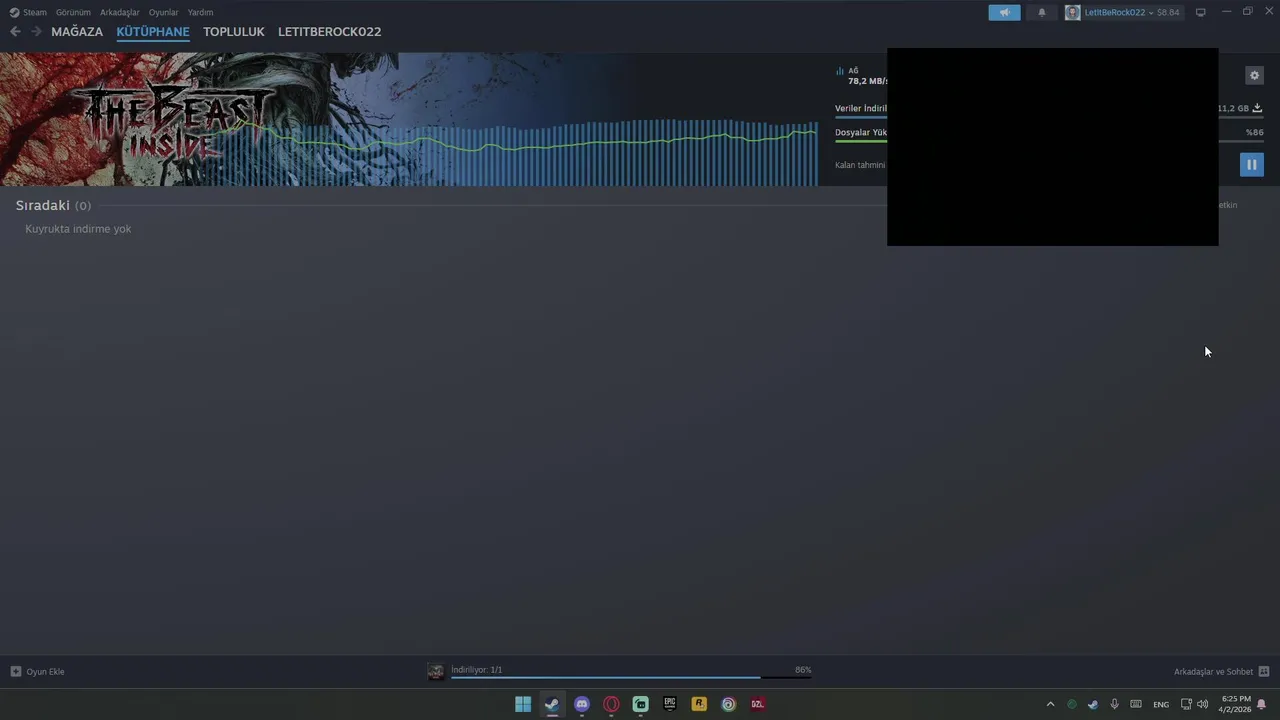Open Steam notifications bell
The image size is (1280, 720).
tap(1041, 12)
